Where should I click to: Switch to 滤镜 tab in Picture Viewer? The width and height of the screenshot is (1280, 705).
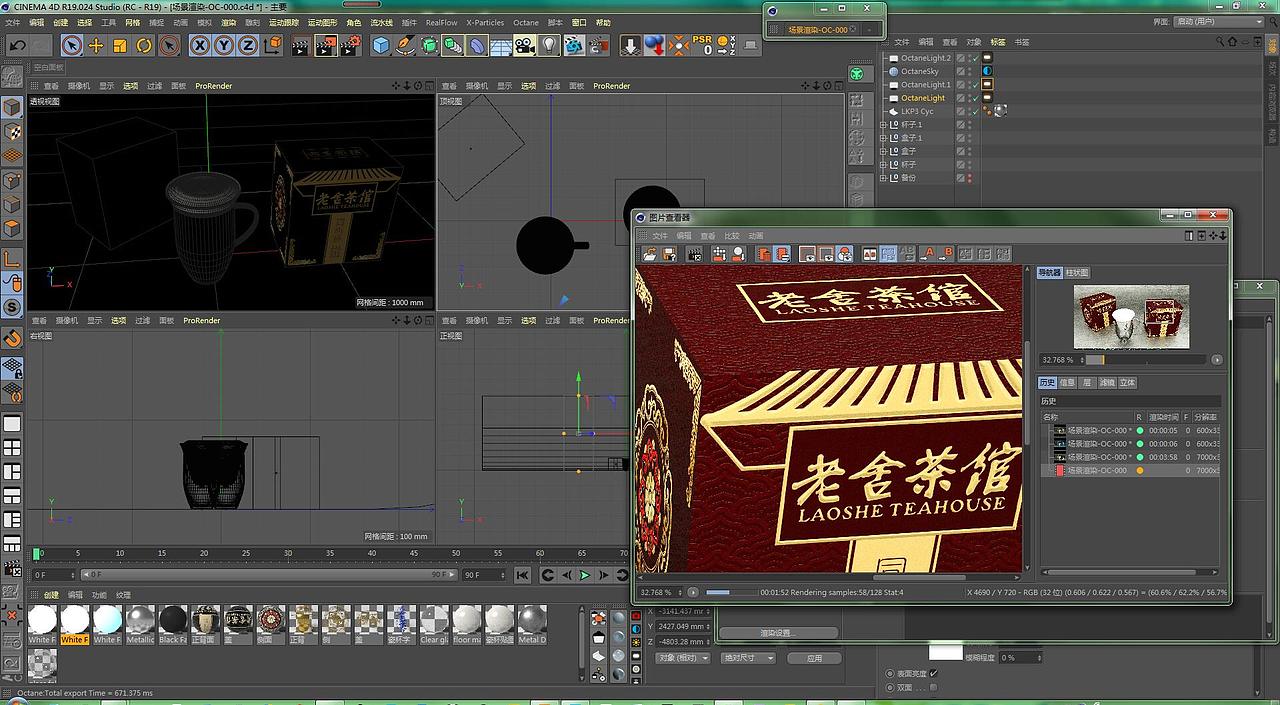1106,382
